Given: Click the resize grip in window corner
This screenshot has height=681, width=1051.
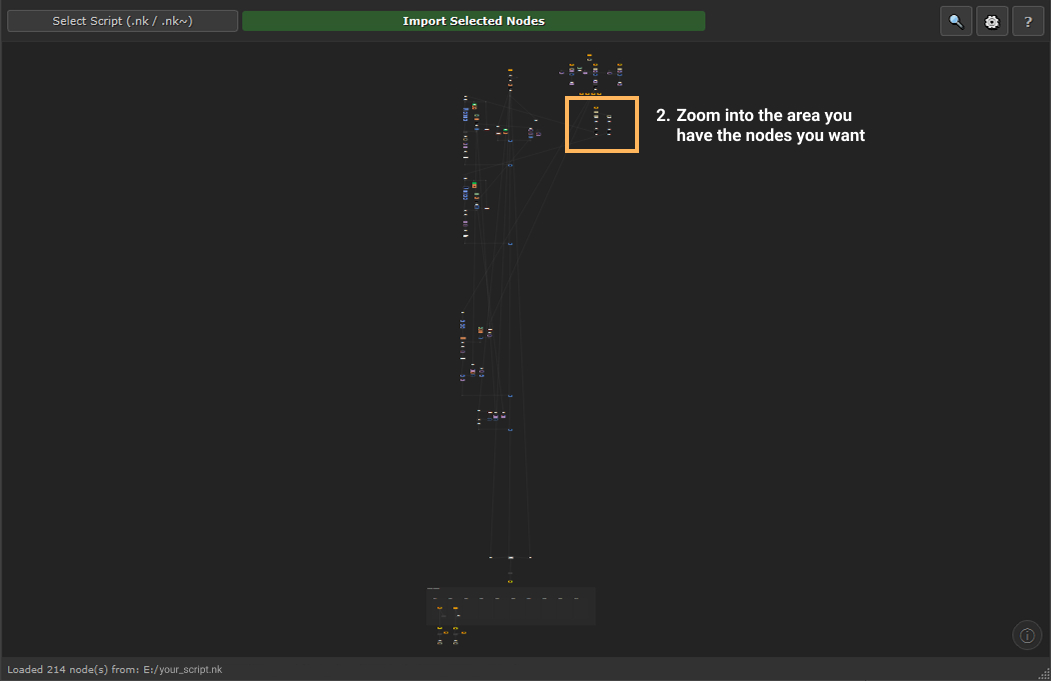Looking at the screenshot, I should point(1044,674).
